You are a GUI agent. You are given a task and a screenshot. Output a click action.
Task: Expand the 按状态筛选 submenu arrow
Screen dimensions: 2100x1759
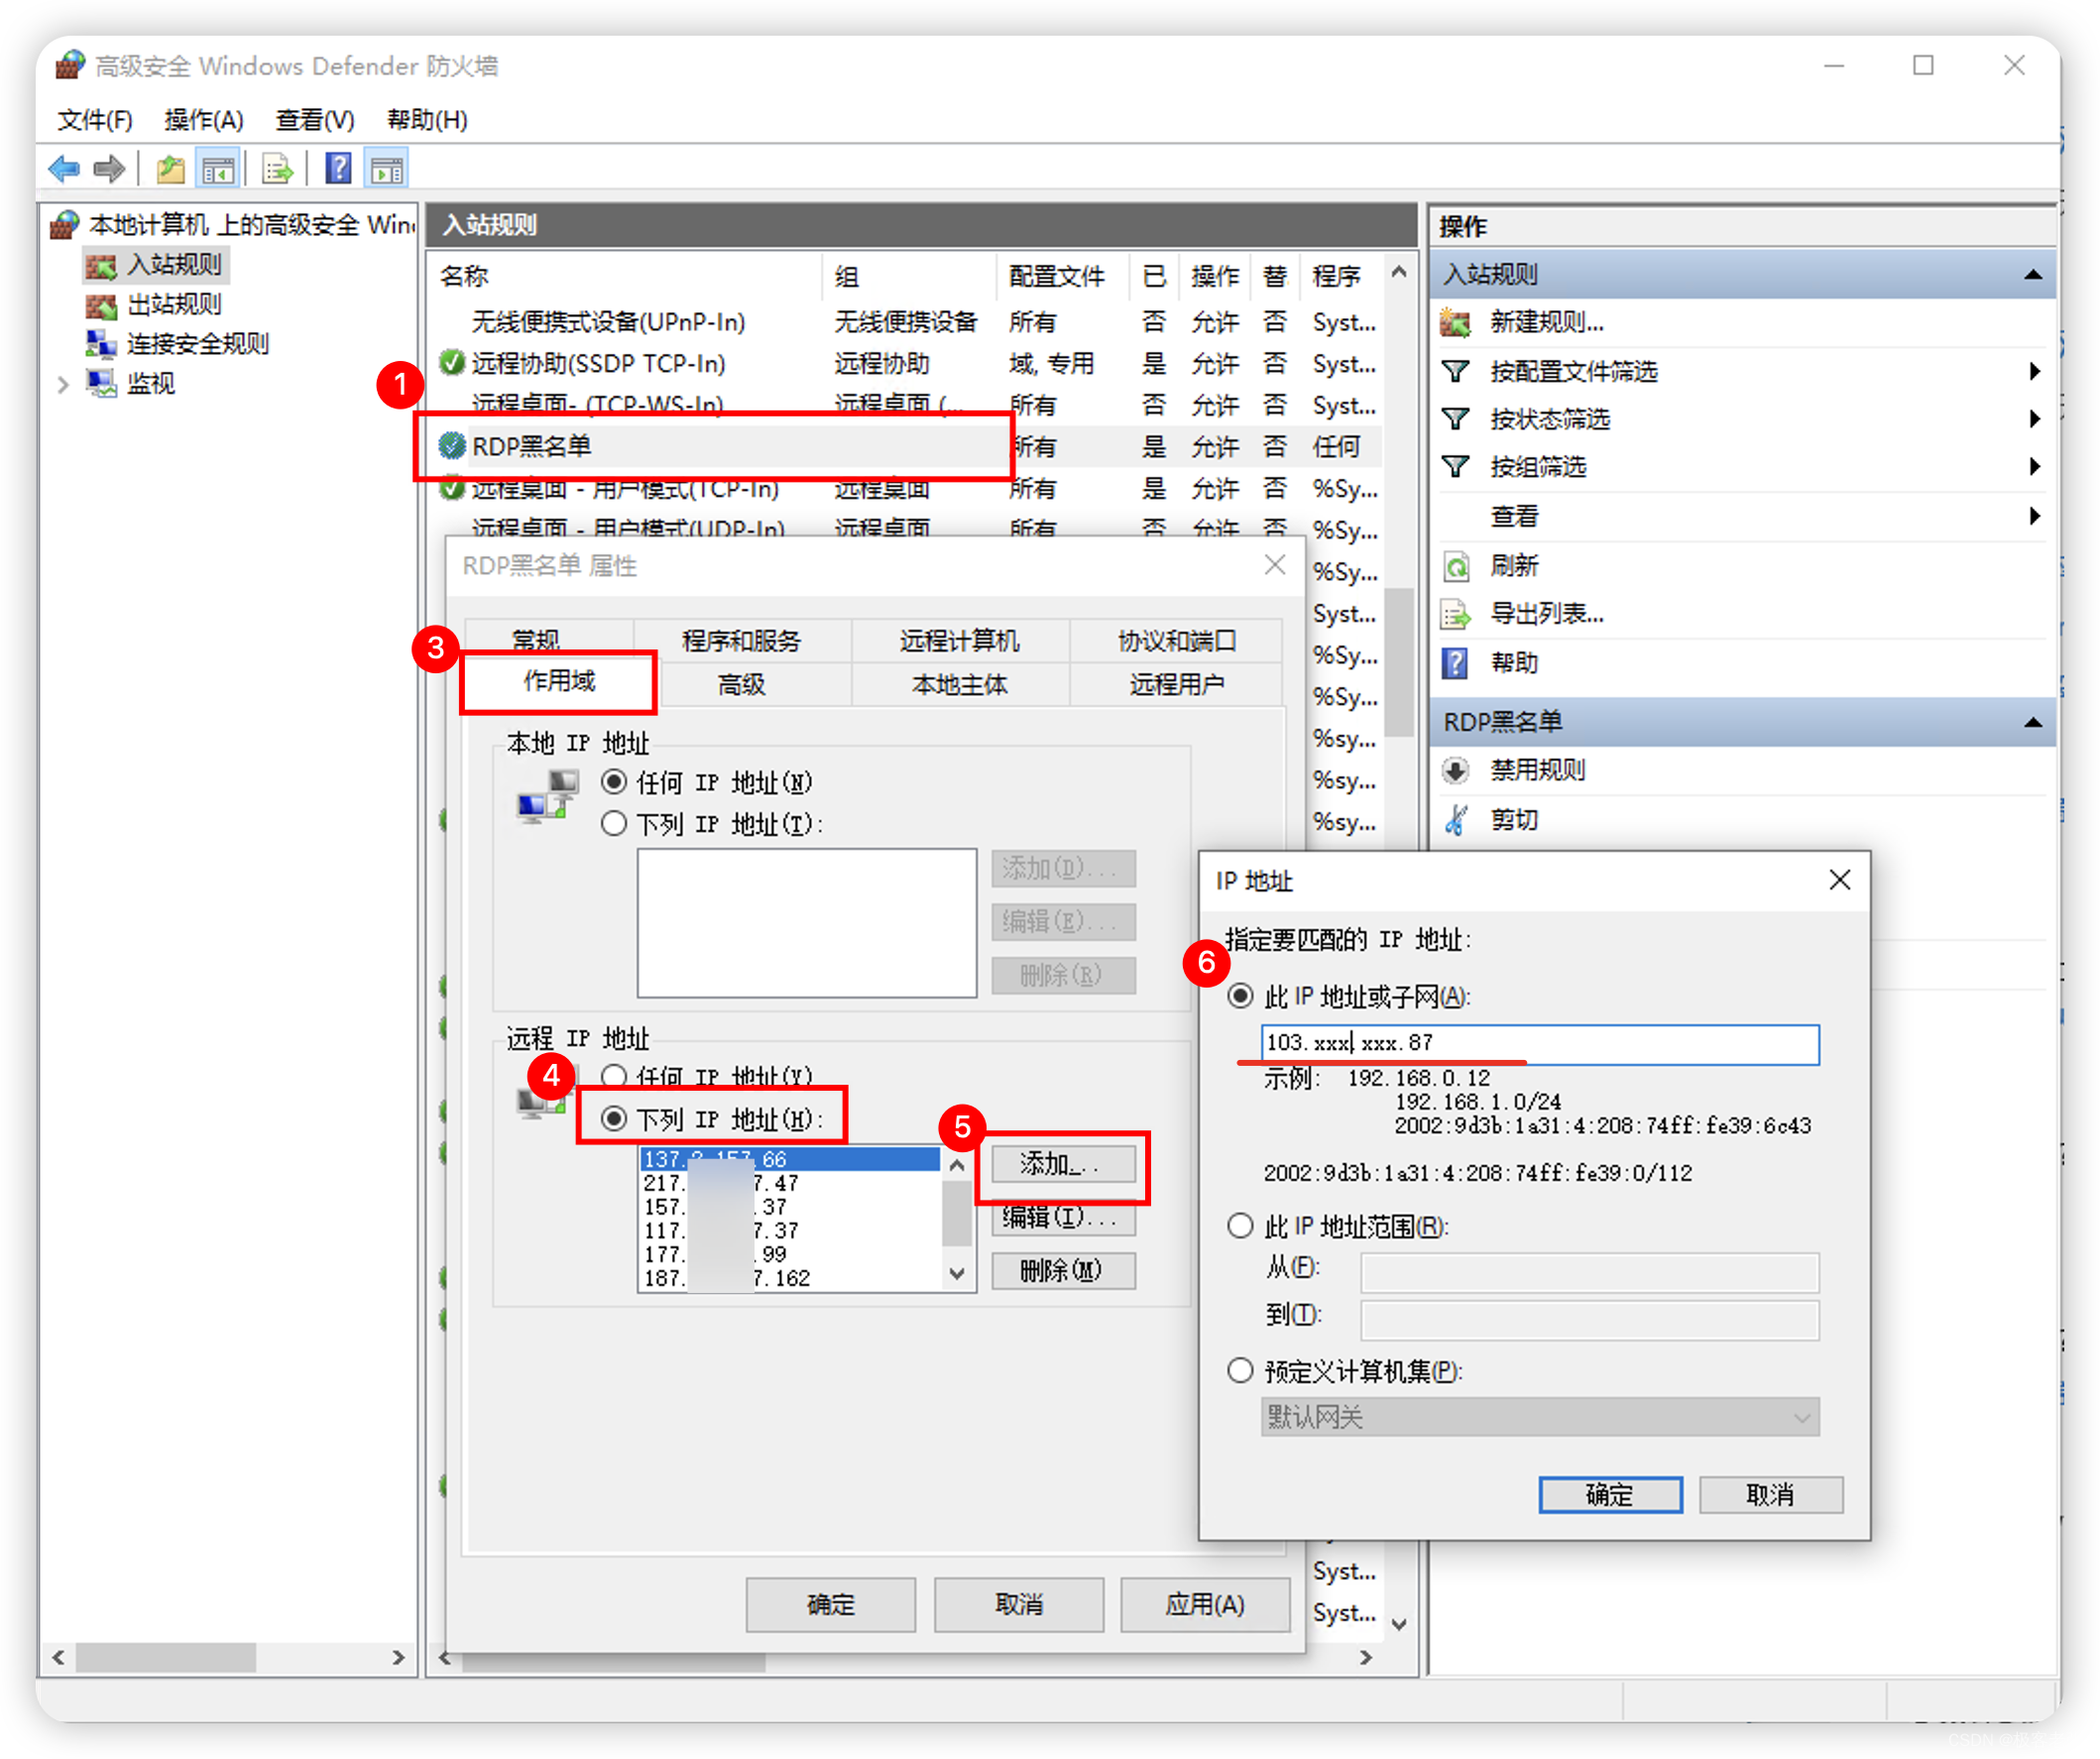2034,418
